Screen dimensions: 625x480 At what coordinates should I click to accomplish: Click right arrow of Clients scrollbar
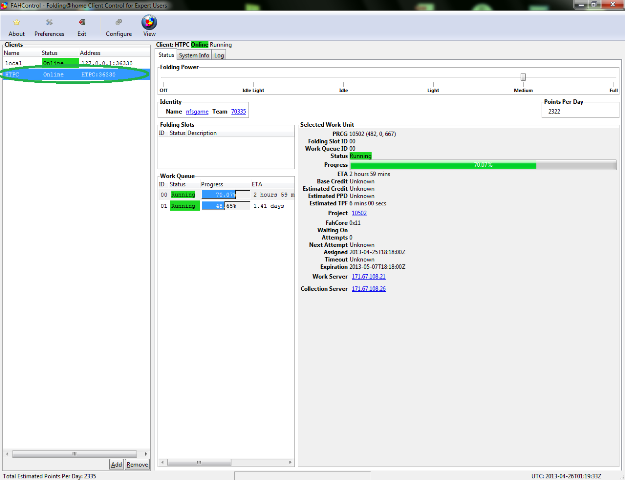coord(145,454)
